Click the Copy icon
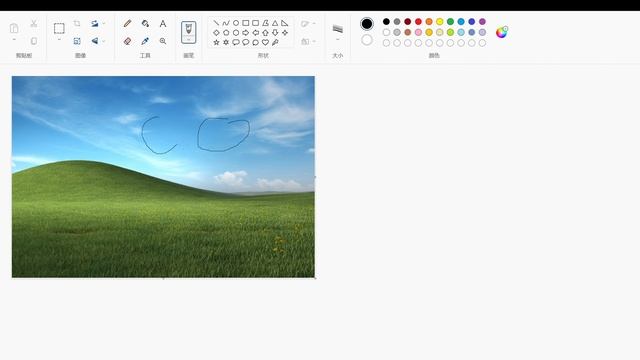640x360 pixels. pyautogui.click(x=34, y=41)
